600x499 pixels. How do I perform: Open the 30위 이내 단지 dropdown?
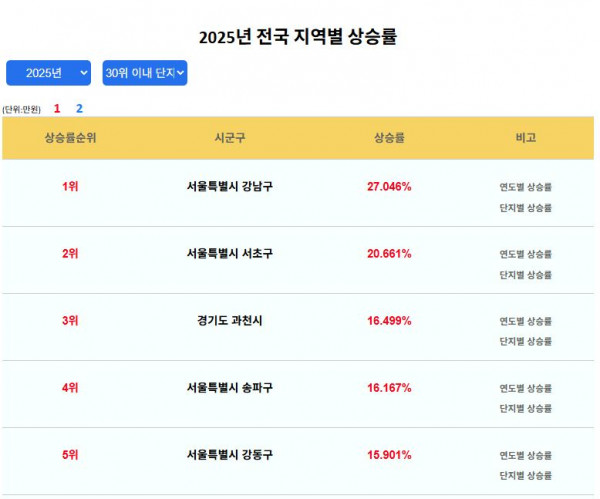pos(145,73)
